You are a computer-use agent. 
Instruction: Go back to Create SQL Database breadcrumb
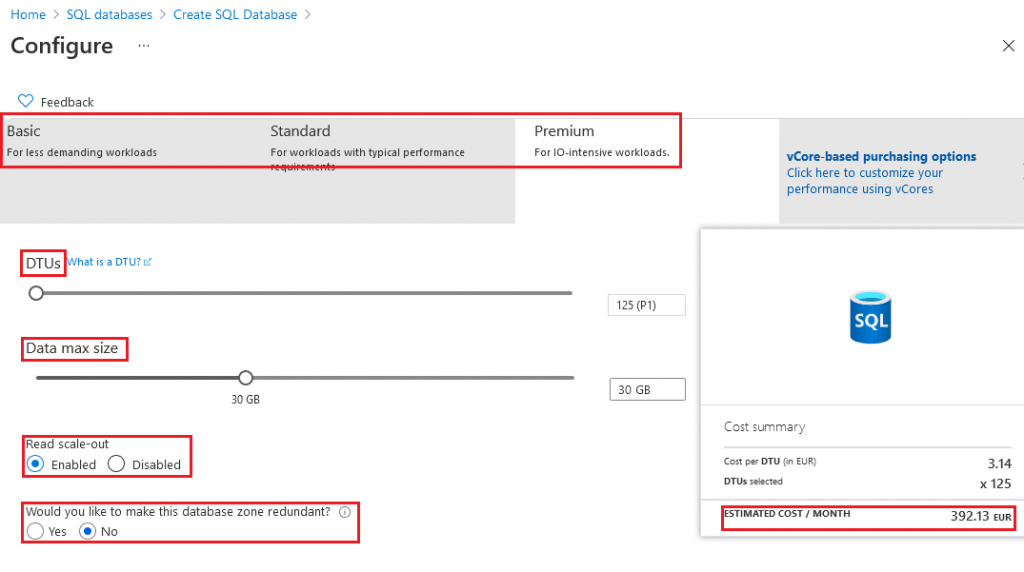tap(235, 15)
